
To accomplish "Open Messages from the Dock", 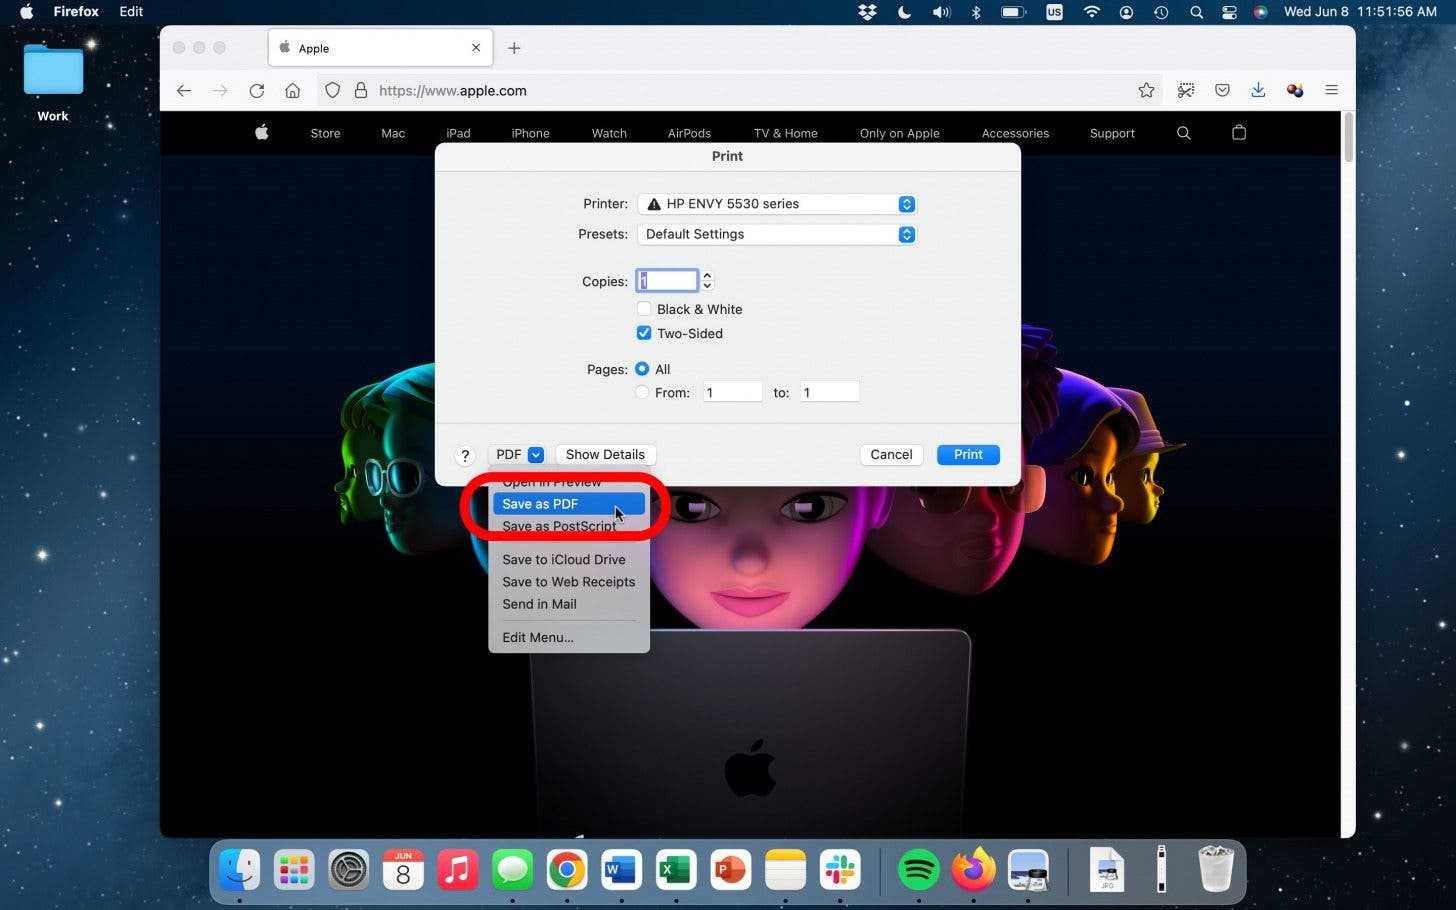I will click(x=512, y=870).
